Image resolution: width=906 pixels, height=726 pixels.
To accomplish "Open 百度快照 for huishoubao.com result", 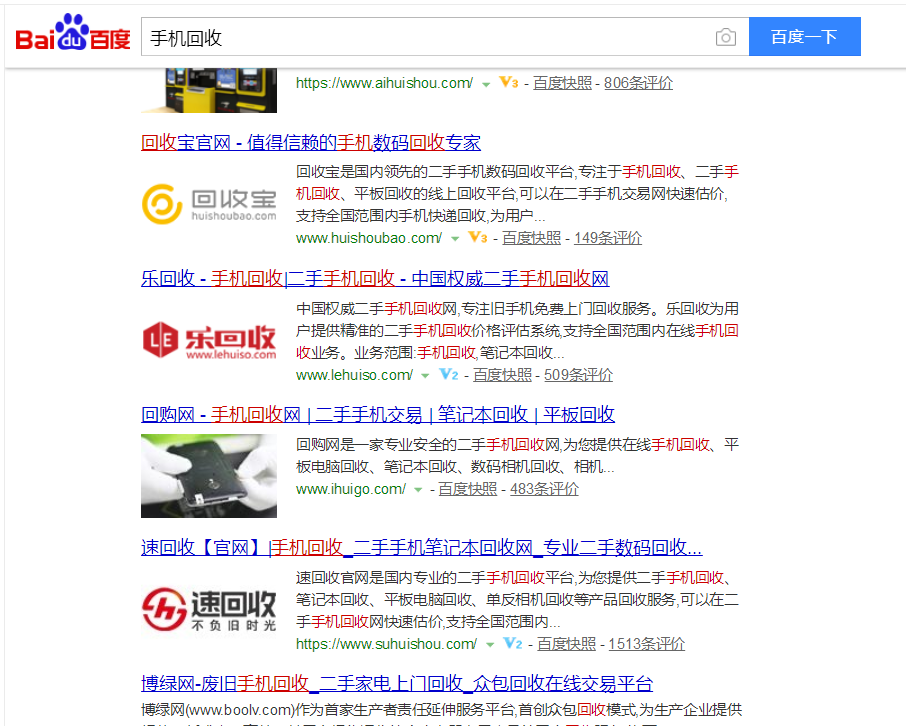I will pyautogui.click(x=532, y=238).
